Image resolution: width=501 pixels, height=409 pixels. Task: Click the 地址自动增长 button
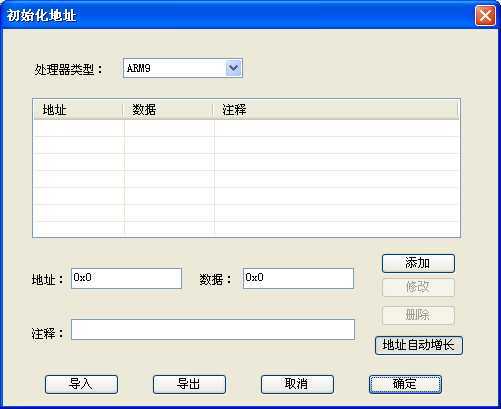419,345
